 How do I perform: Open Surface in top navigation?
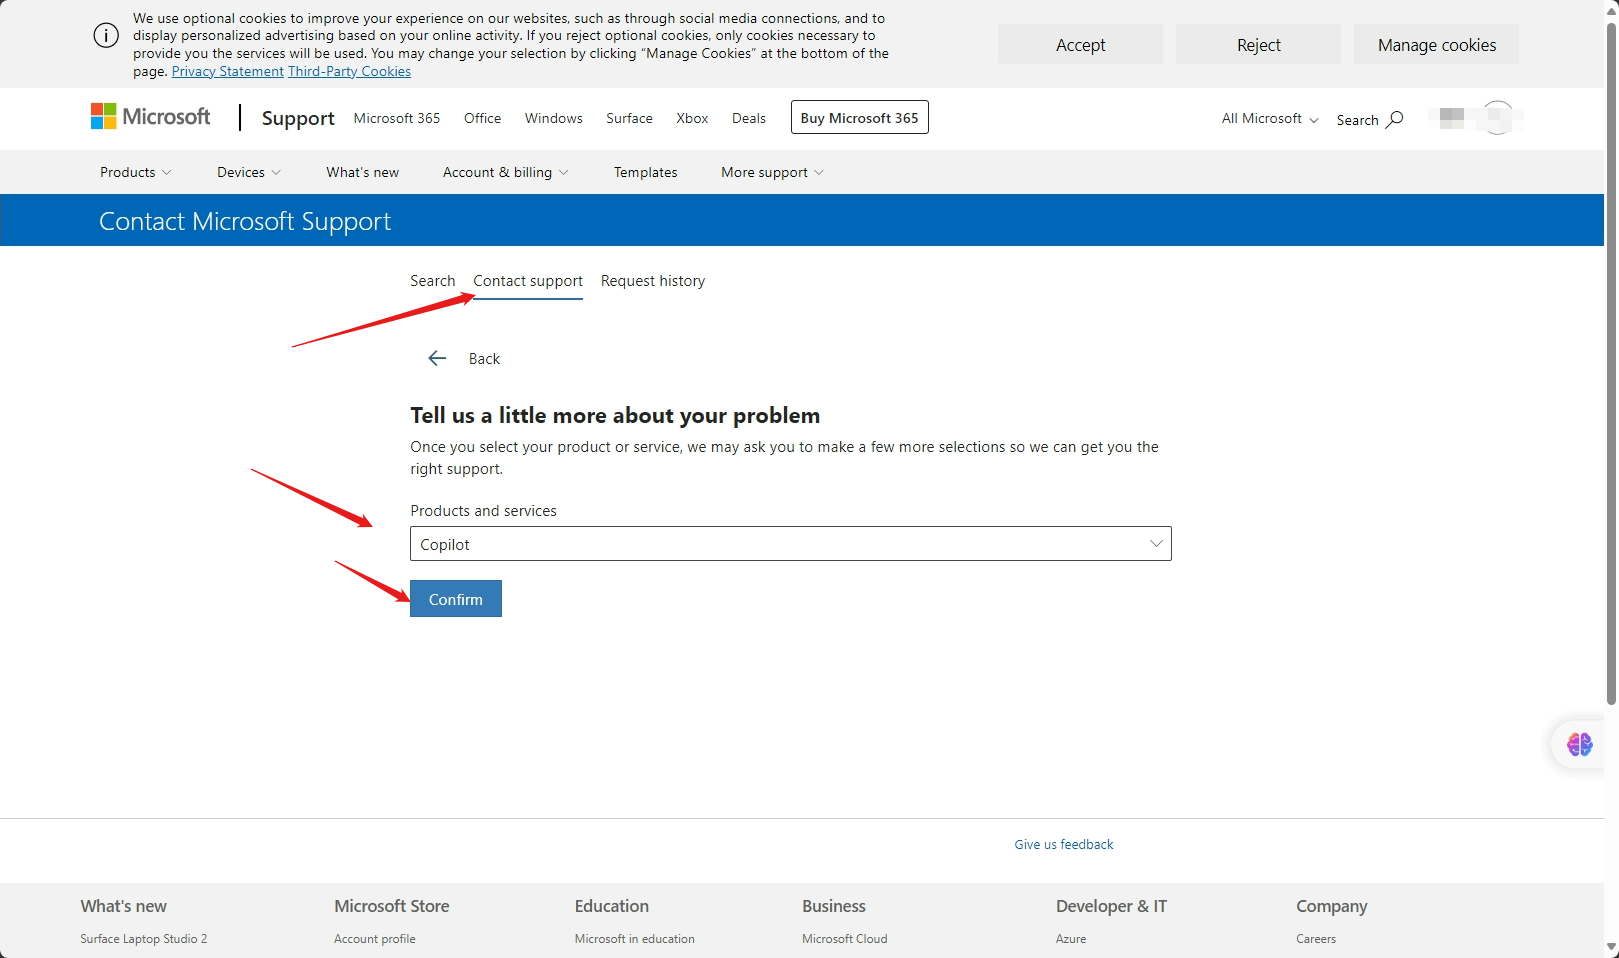629,118
